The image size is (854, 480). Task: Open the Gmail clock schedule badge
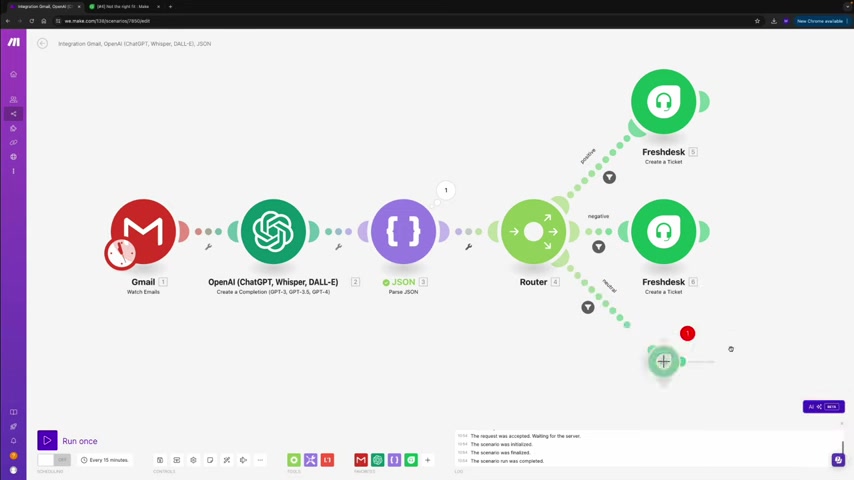tap(121, 253)
